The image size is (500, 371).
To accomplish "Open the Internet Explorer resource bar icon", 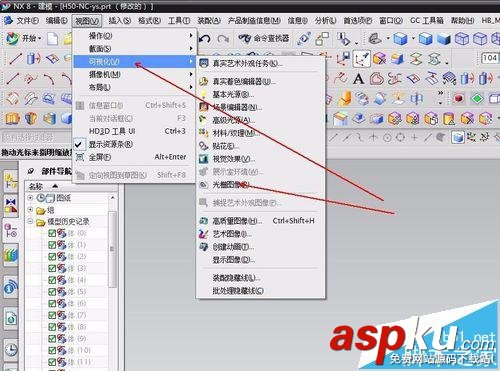I will coord(11,318).
